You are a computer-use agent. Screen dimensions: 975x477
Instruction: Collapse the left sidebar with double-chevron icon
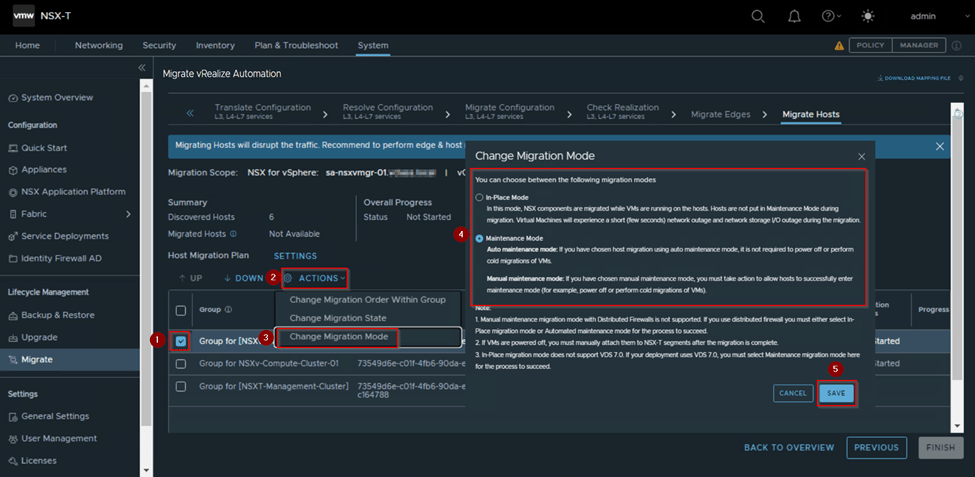[x=142, y=67]
